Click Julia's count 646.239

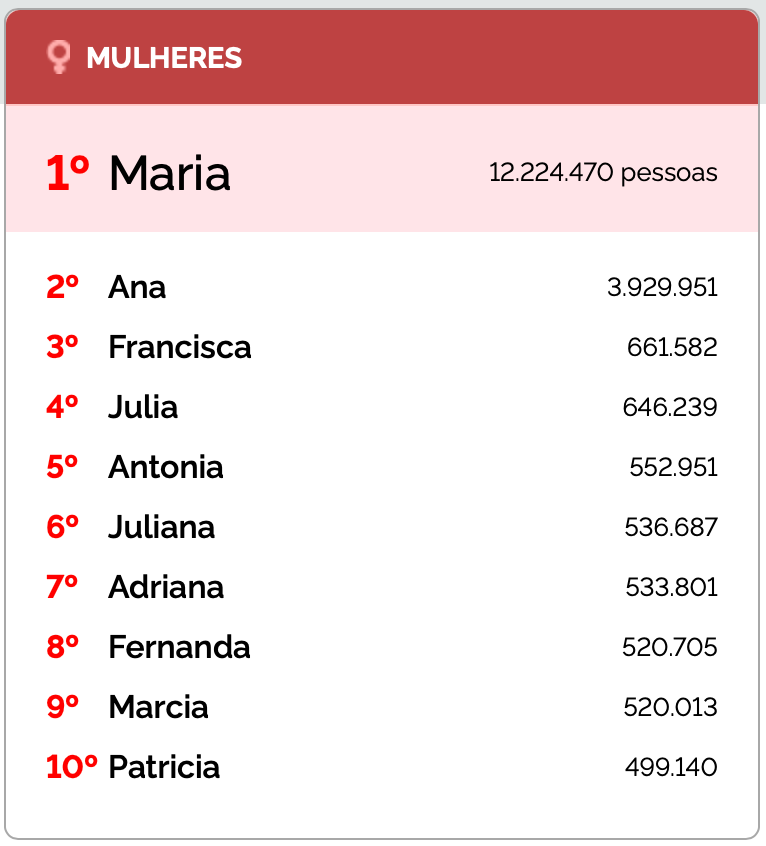(670, 408)
